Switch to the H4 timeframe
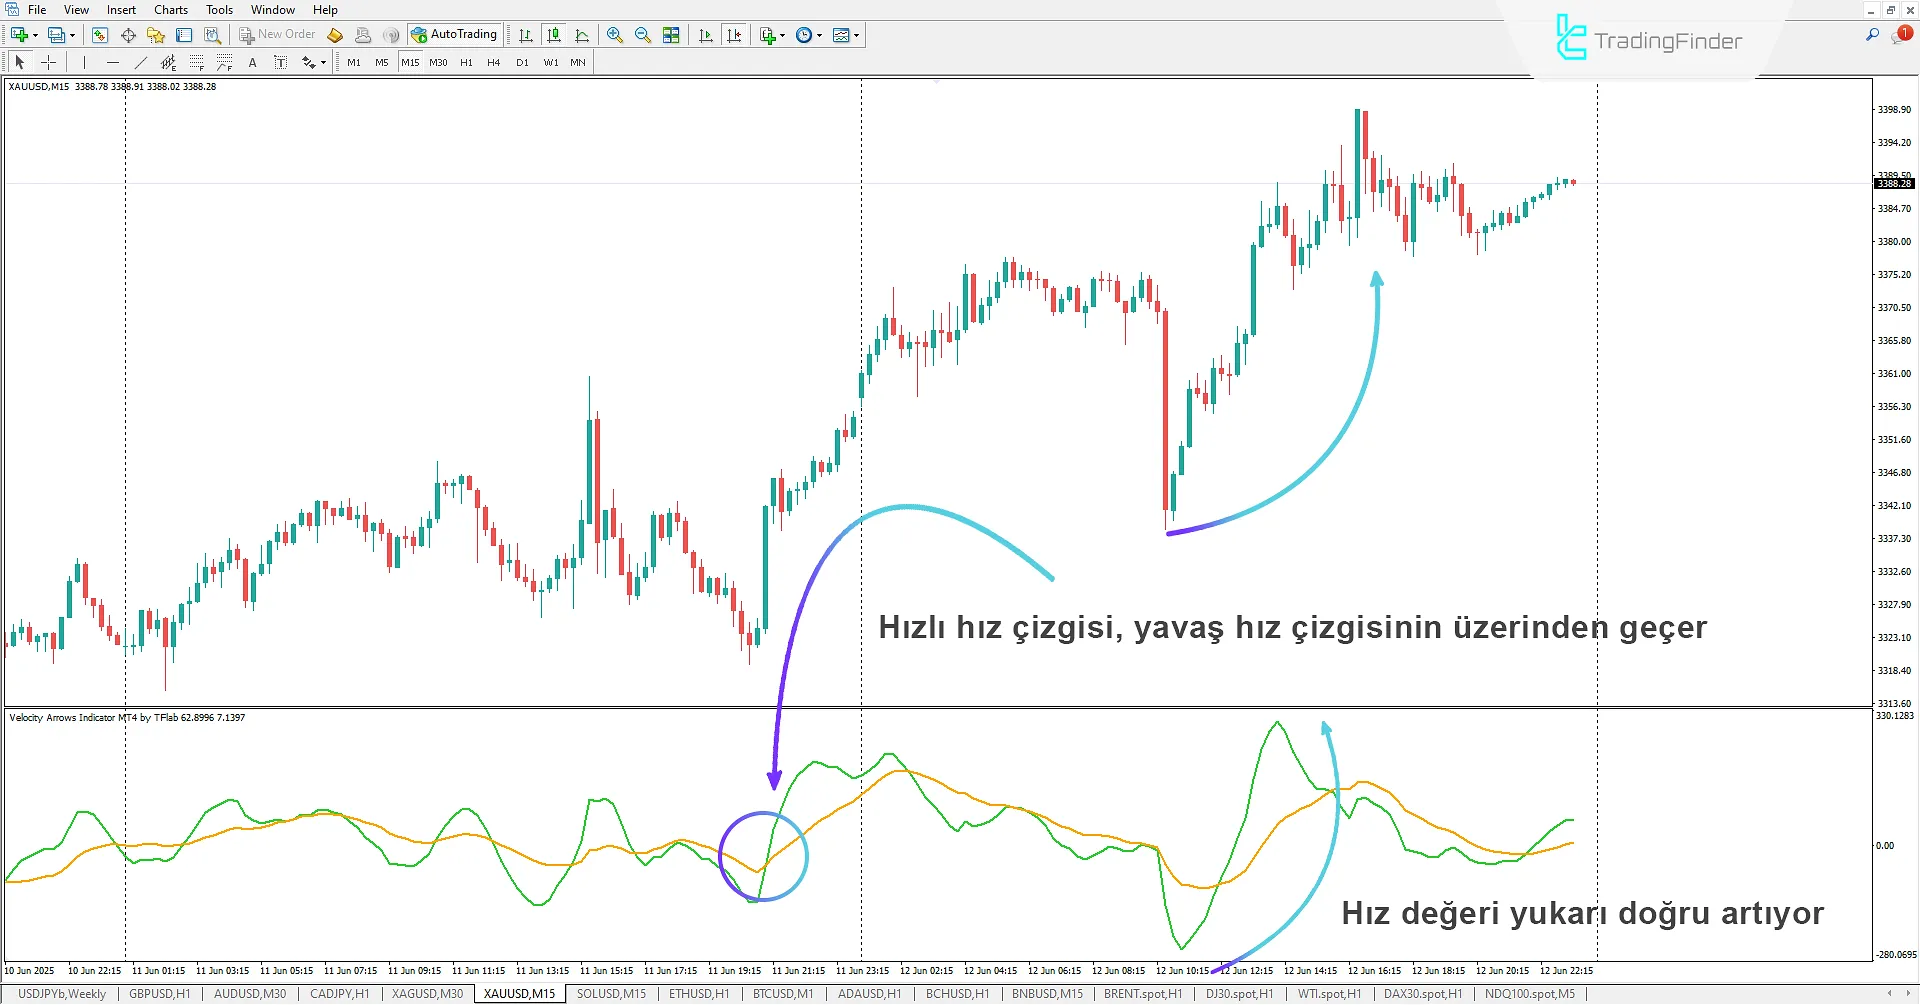Image resolution: width=1920 pixels, height=1005 pixels. [493, 62]
